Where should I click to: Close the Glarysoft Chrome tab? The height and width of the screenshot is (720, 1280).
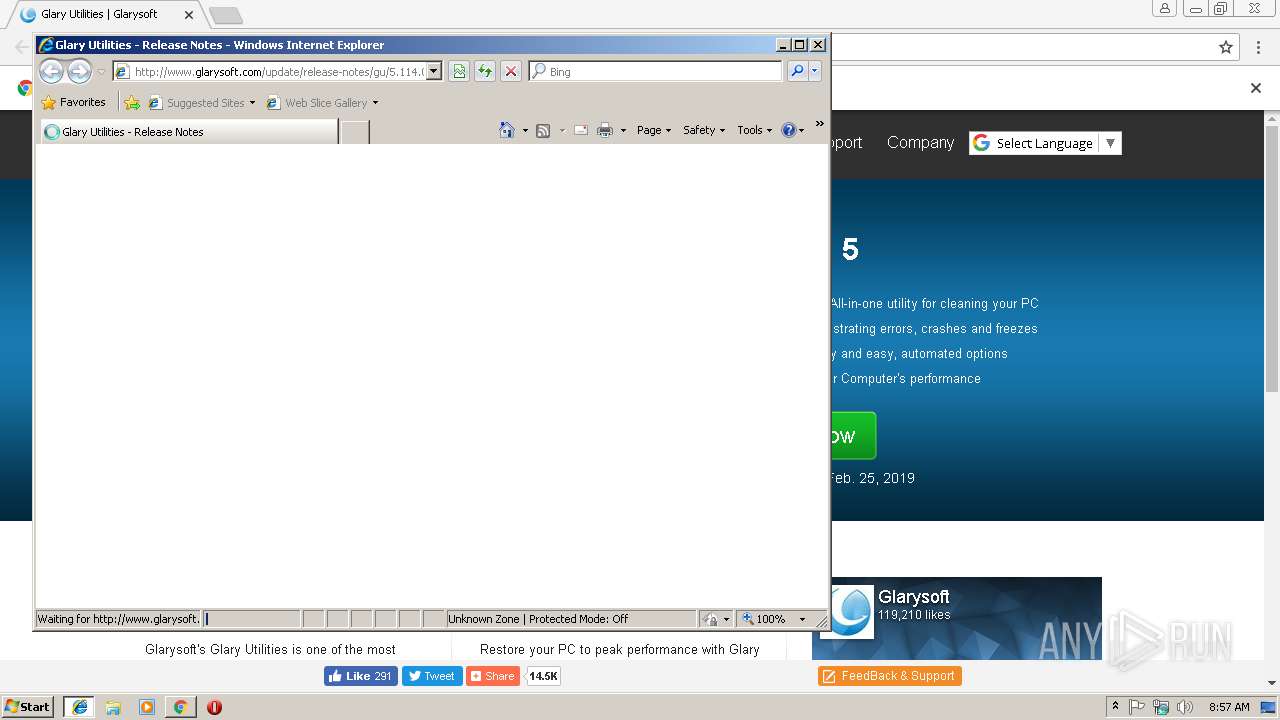(189, 15)
